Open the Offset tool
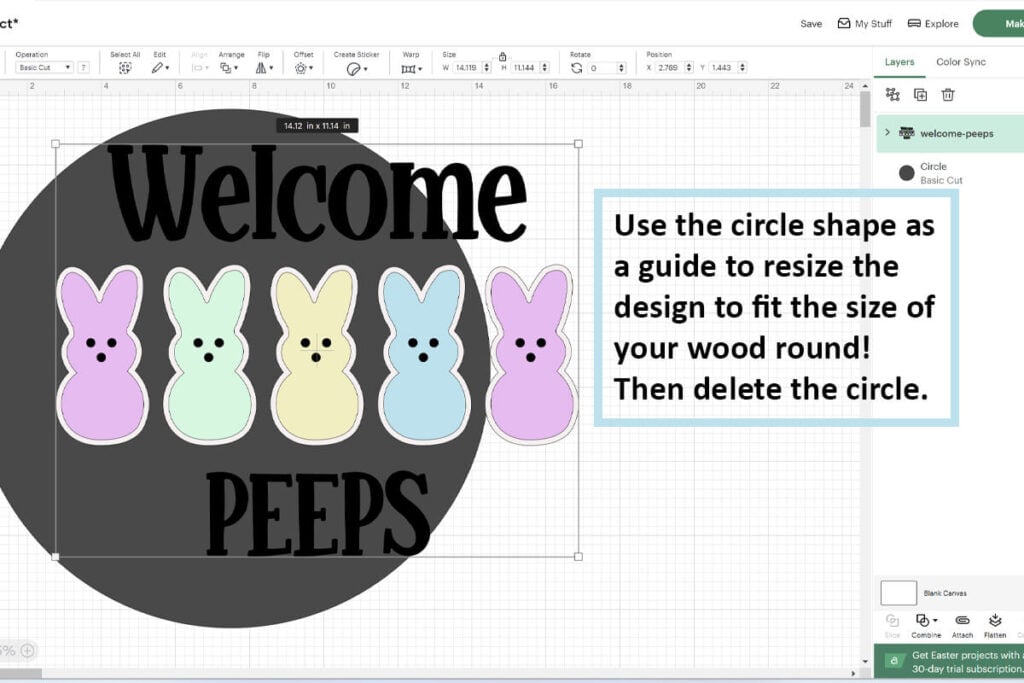Viewport: 1024px width, 683px height. 300,68
